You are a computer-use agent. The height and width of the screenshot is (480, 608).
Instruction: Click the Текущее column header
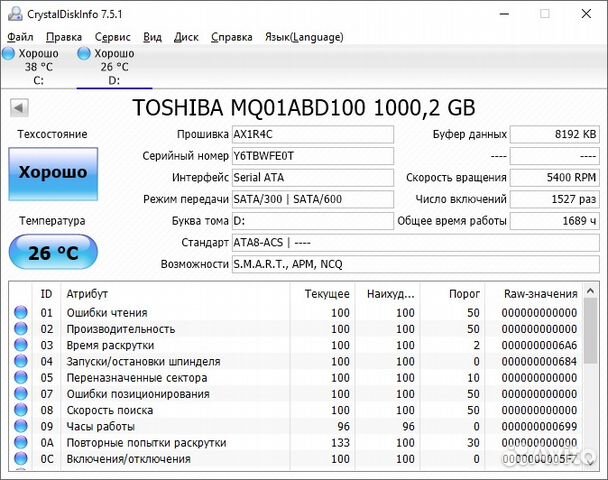pos(322,294)
